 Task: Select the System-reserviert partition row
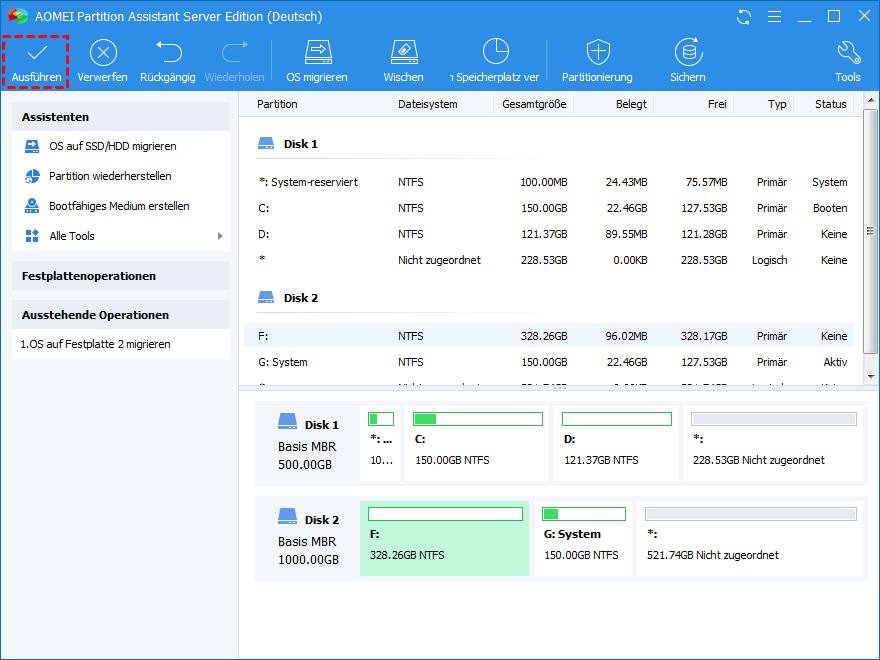(549, 182)
